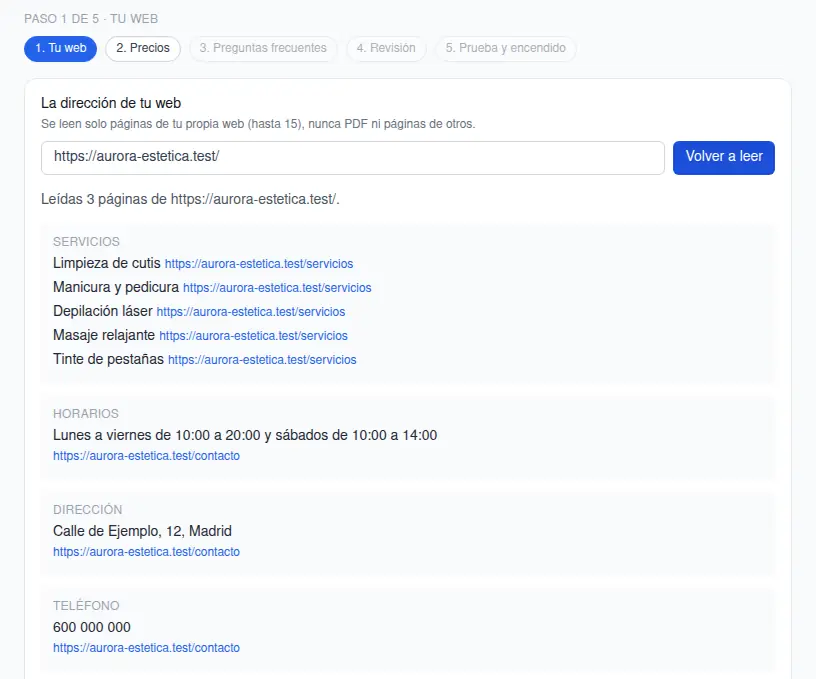This screenshot has width=816, height=679.
Task: Click the text Masaje relajante
Action: [104, 335]
